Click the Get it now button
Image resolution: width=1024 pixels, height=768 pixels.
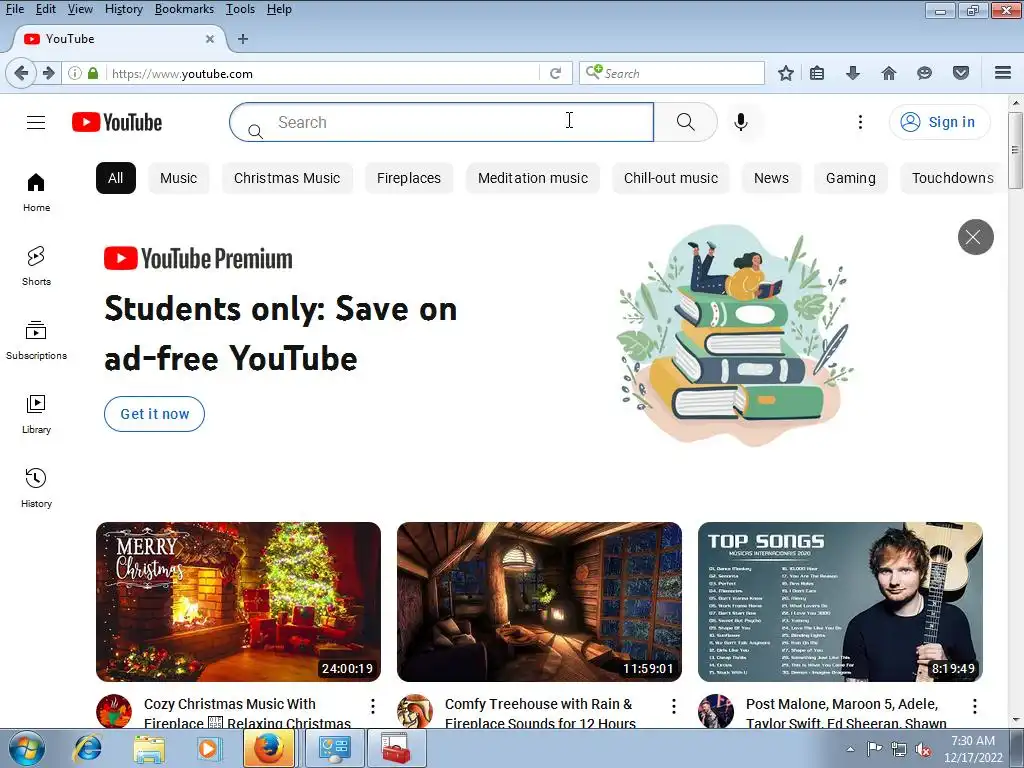(x=154, y=414)
